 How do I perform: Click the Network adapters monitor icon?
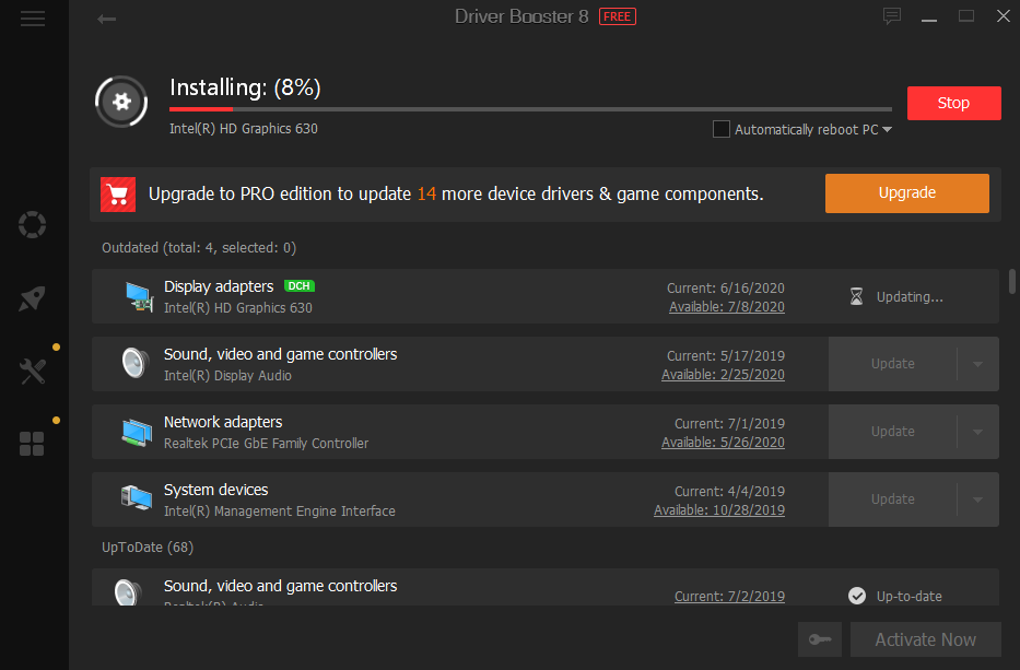[137, 433]
